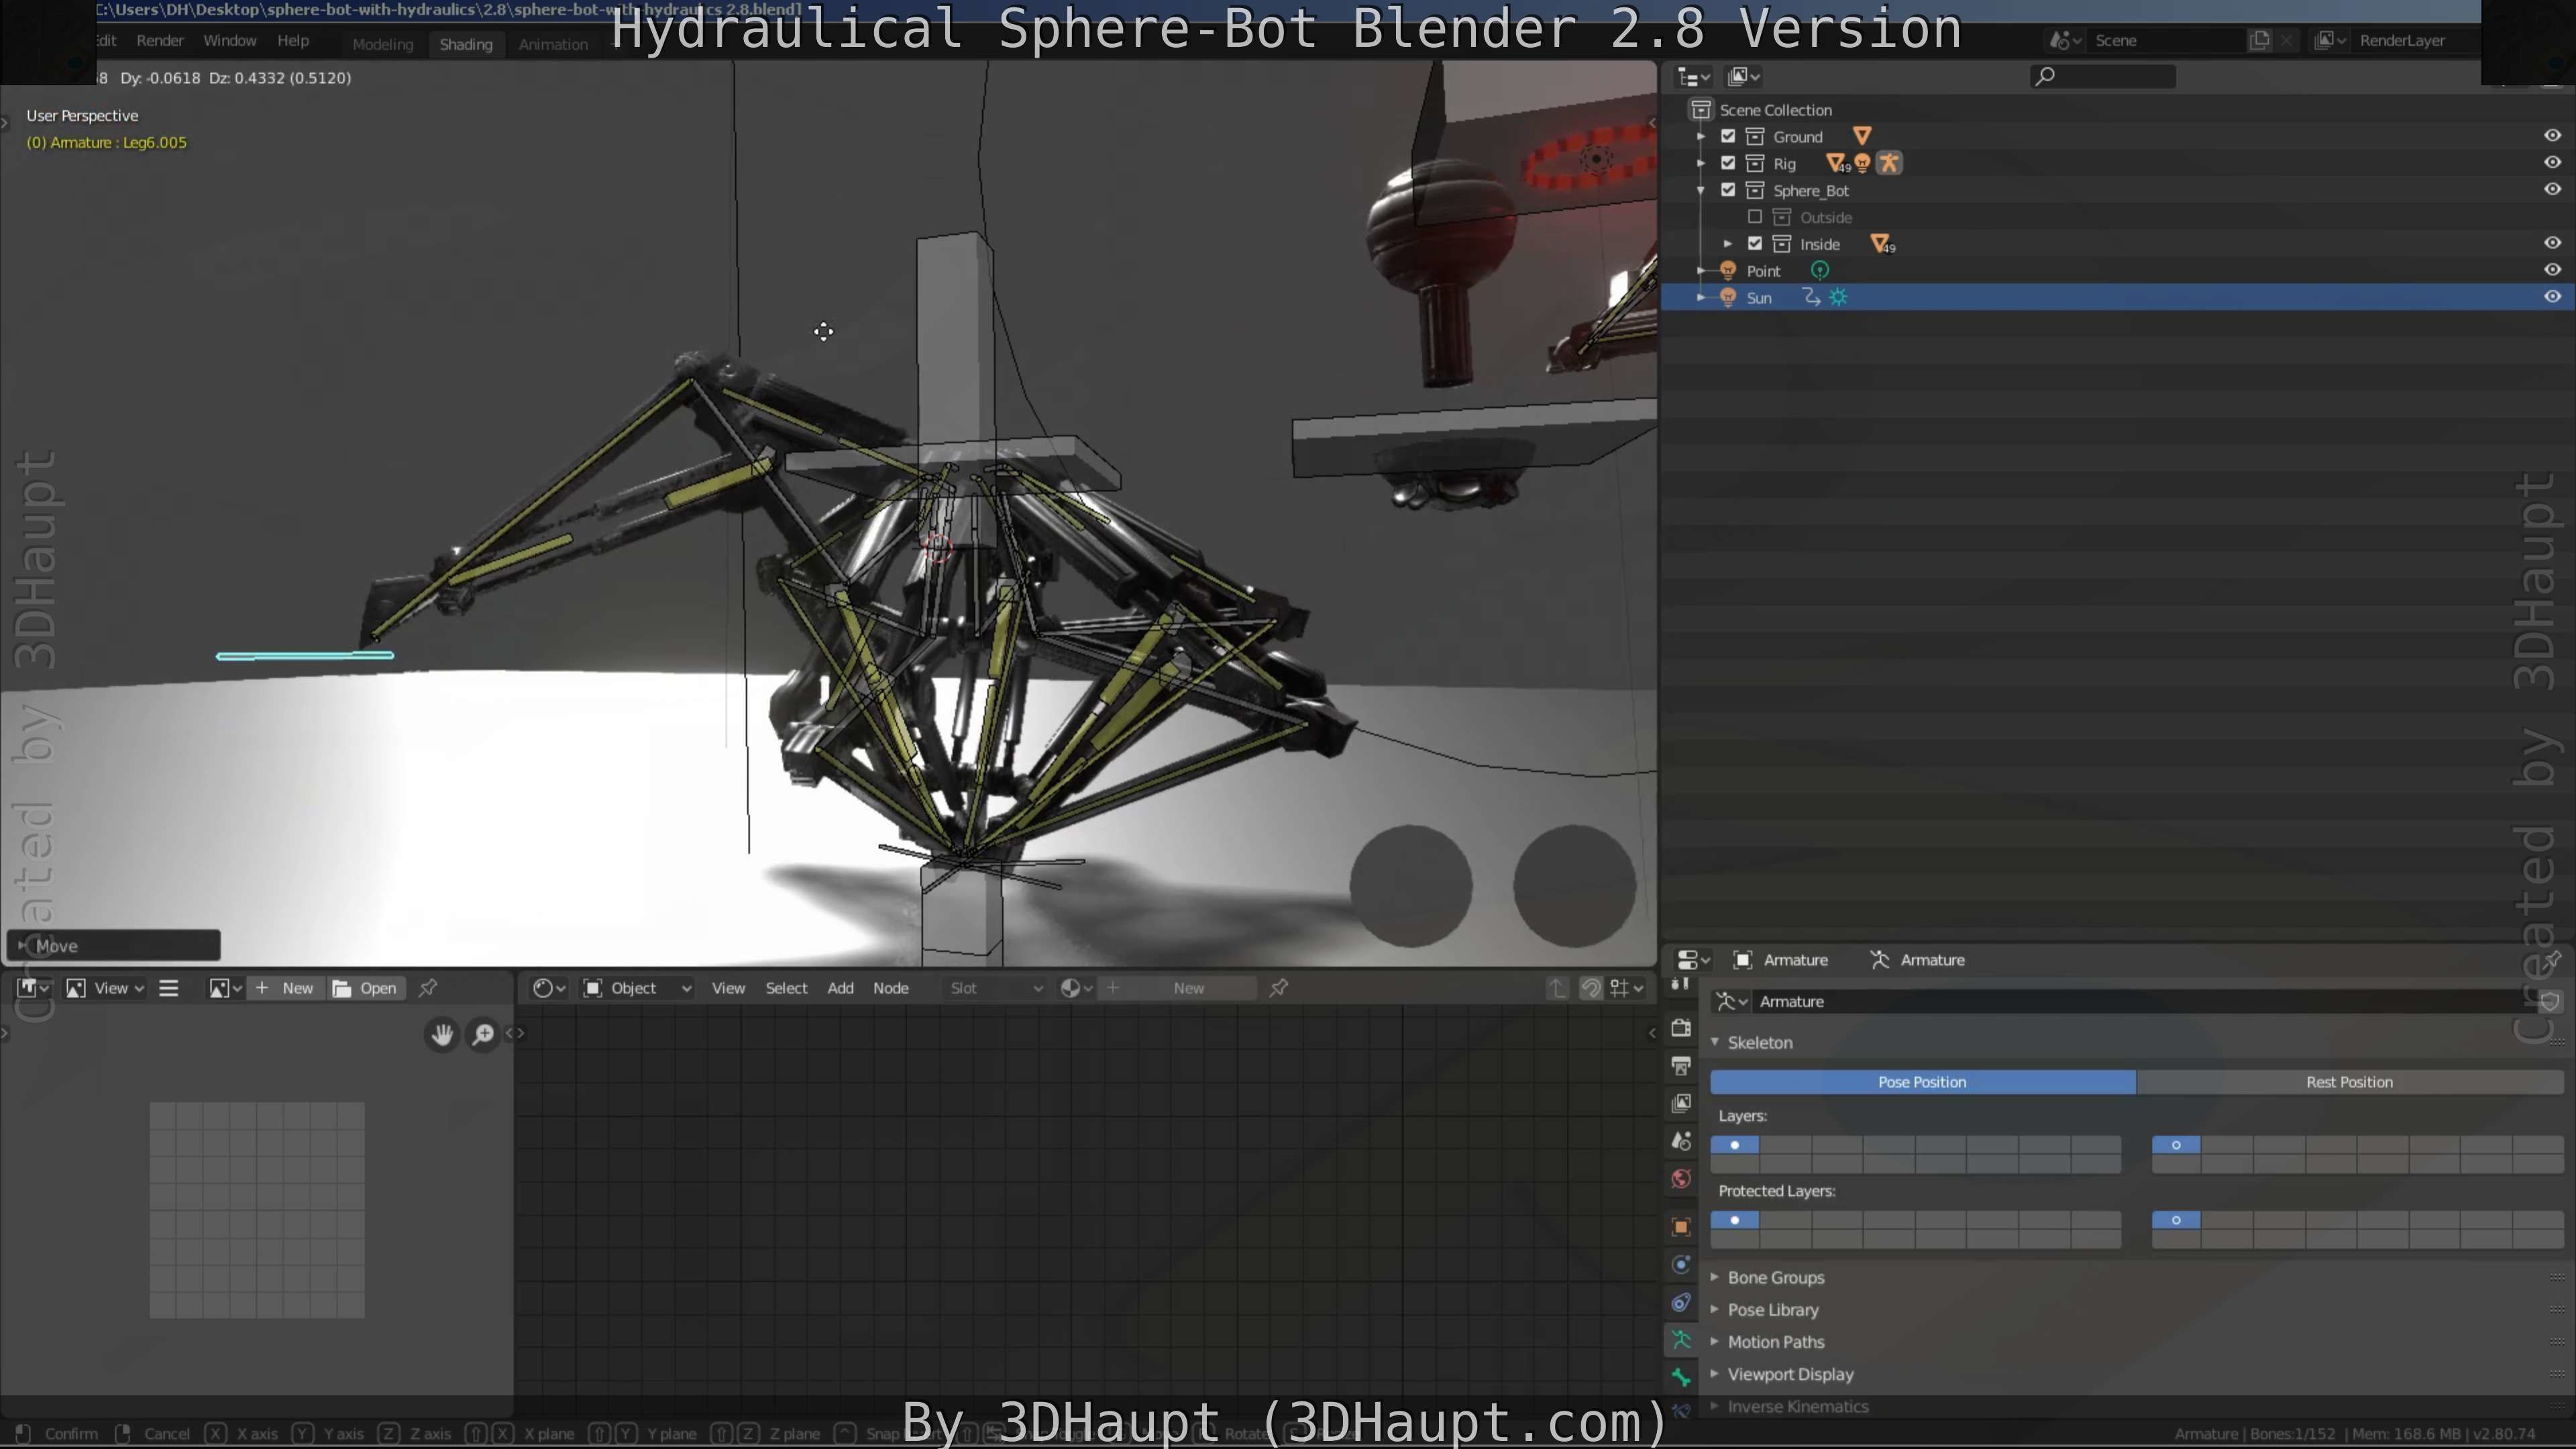Open the Physics properties tab
The width and height of the screenshot is (2576, 1449).
pos(1681,1265)
